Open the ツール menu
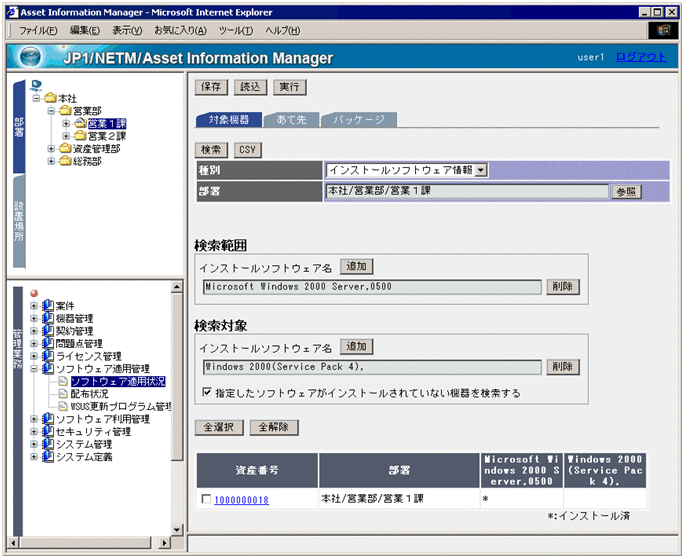Viewport: 685px width, 559px height. coord(236,30)
